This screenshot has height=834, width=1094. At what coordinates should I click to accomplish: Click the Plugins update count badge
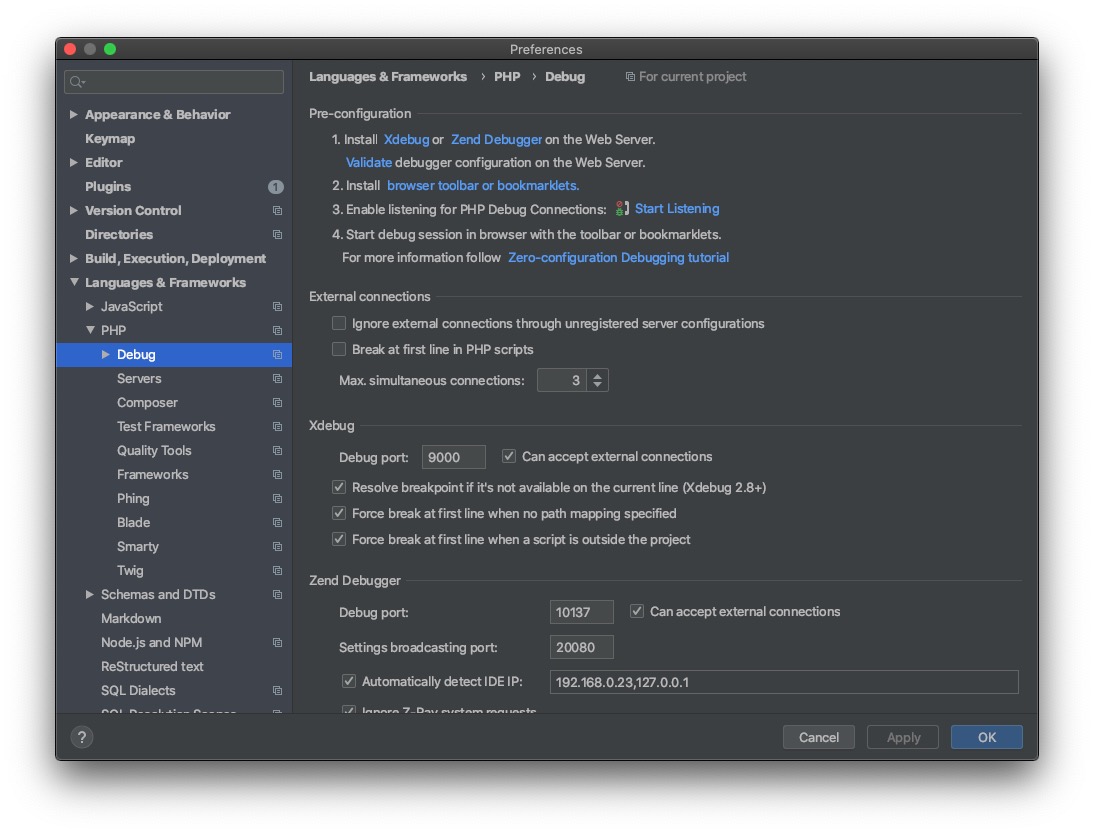tap(276, 187)
